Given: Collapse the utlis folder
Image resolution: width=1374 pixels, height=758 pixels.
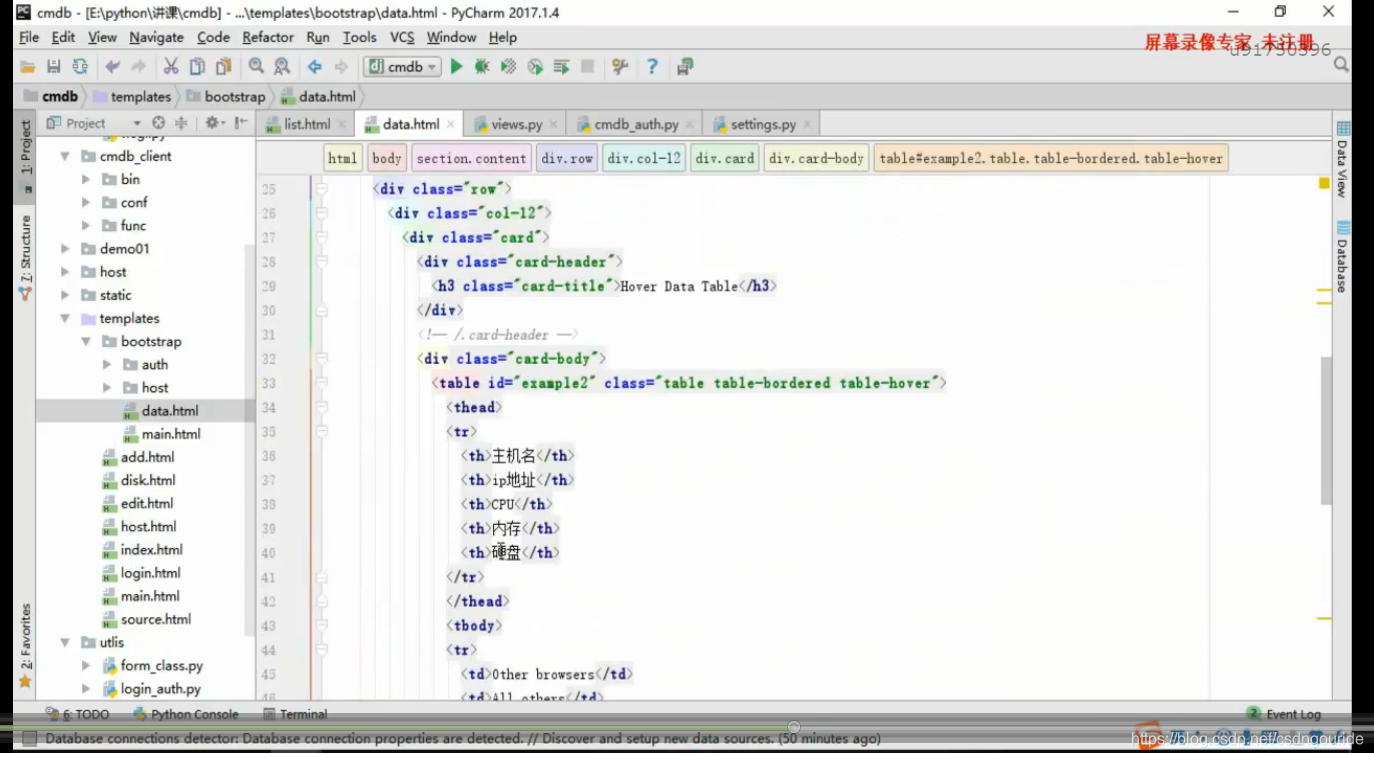Looking at the screenshot, I should (x=65, y=642).
